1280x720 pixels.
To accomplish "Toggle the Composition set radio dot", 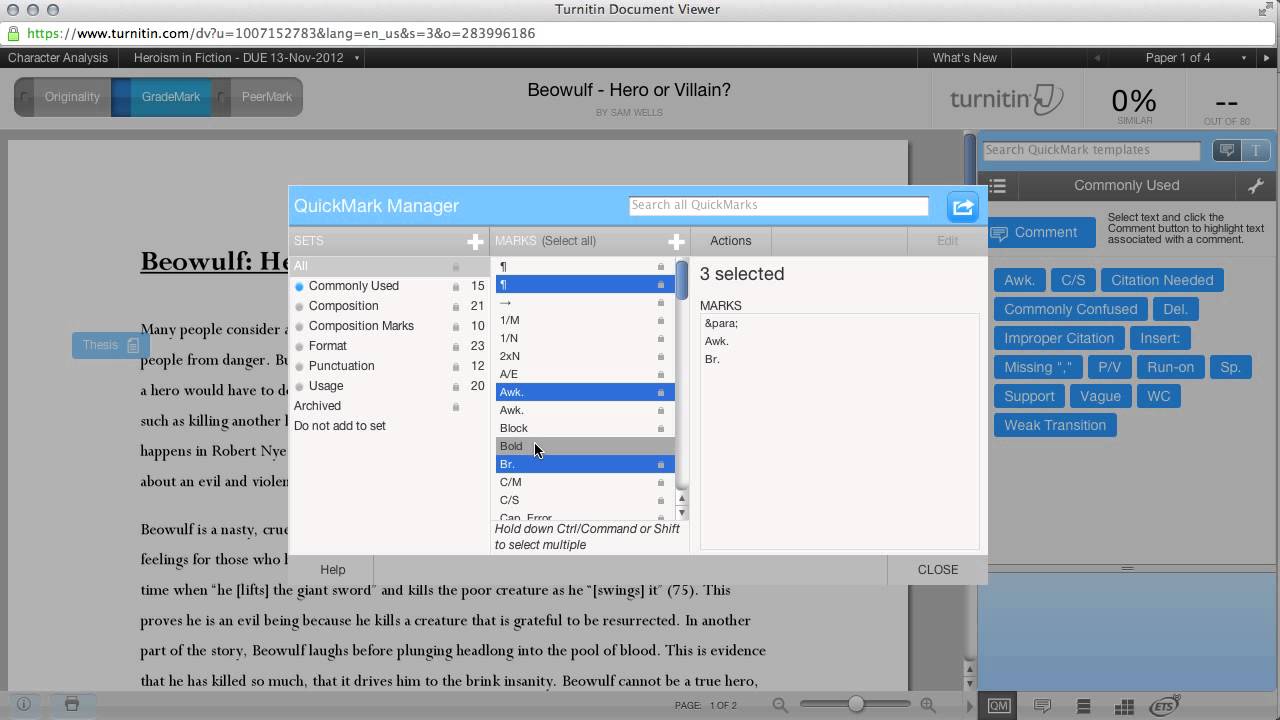I will [299, 306].
